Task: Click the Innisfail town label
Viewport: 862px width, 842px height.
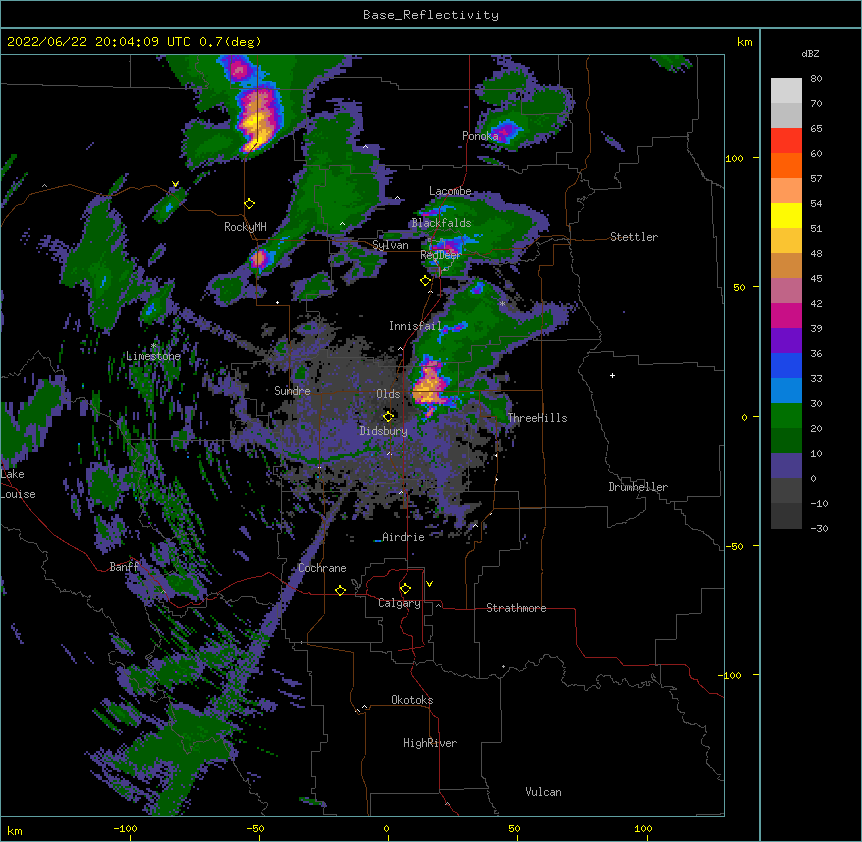Action: point(415,326)
